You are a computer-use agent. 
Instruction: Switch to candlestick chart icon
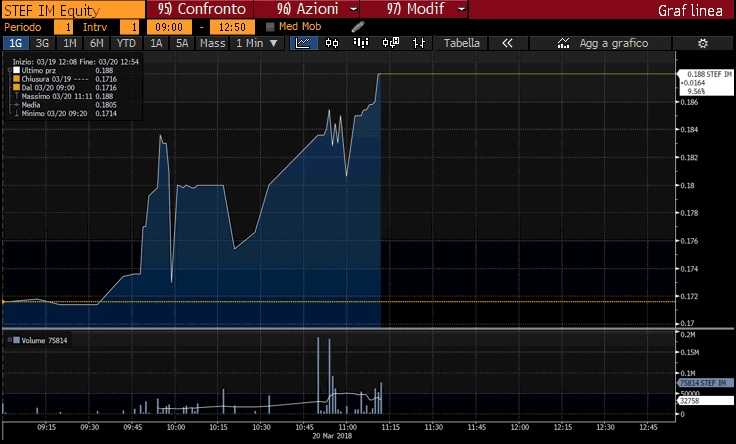click(x=332, y=43)
